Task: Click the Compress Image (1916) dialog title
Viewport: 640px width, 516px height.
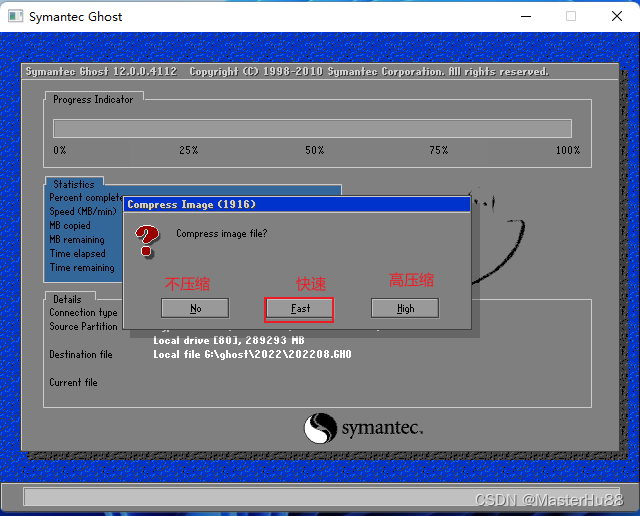Action: (x=191, y=204)
